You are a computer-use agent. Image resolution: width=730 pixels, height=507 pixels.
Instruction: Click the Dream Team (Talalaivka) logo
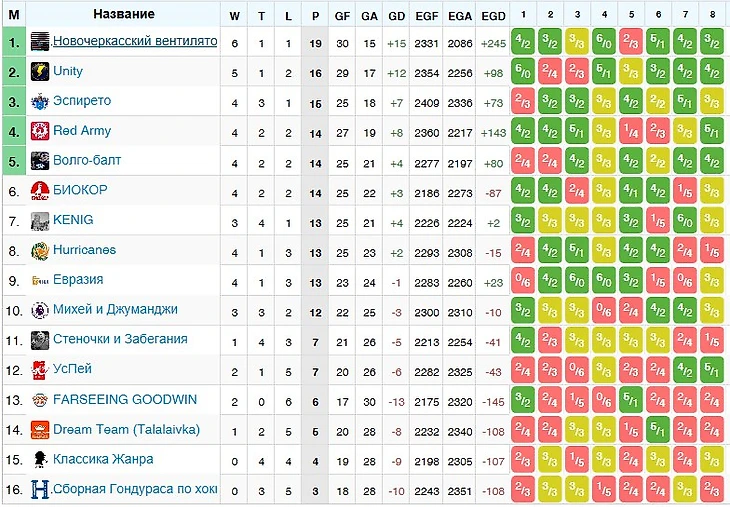click(40, 430)
